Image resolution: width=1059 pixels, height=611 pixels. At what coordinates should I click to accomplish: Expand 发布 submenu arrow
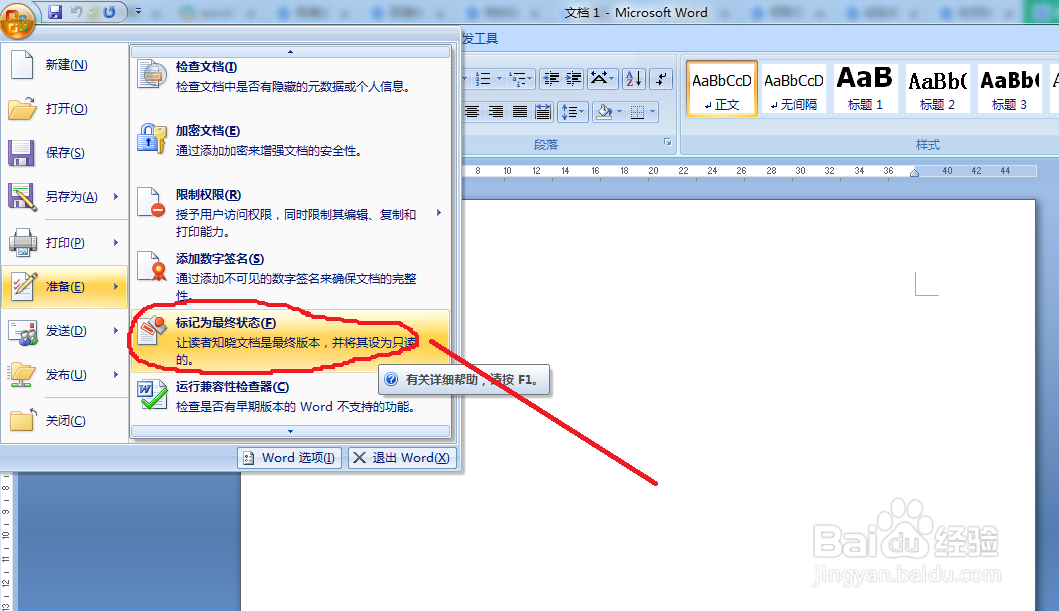[116, 375]
